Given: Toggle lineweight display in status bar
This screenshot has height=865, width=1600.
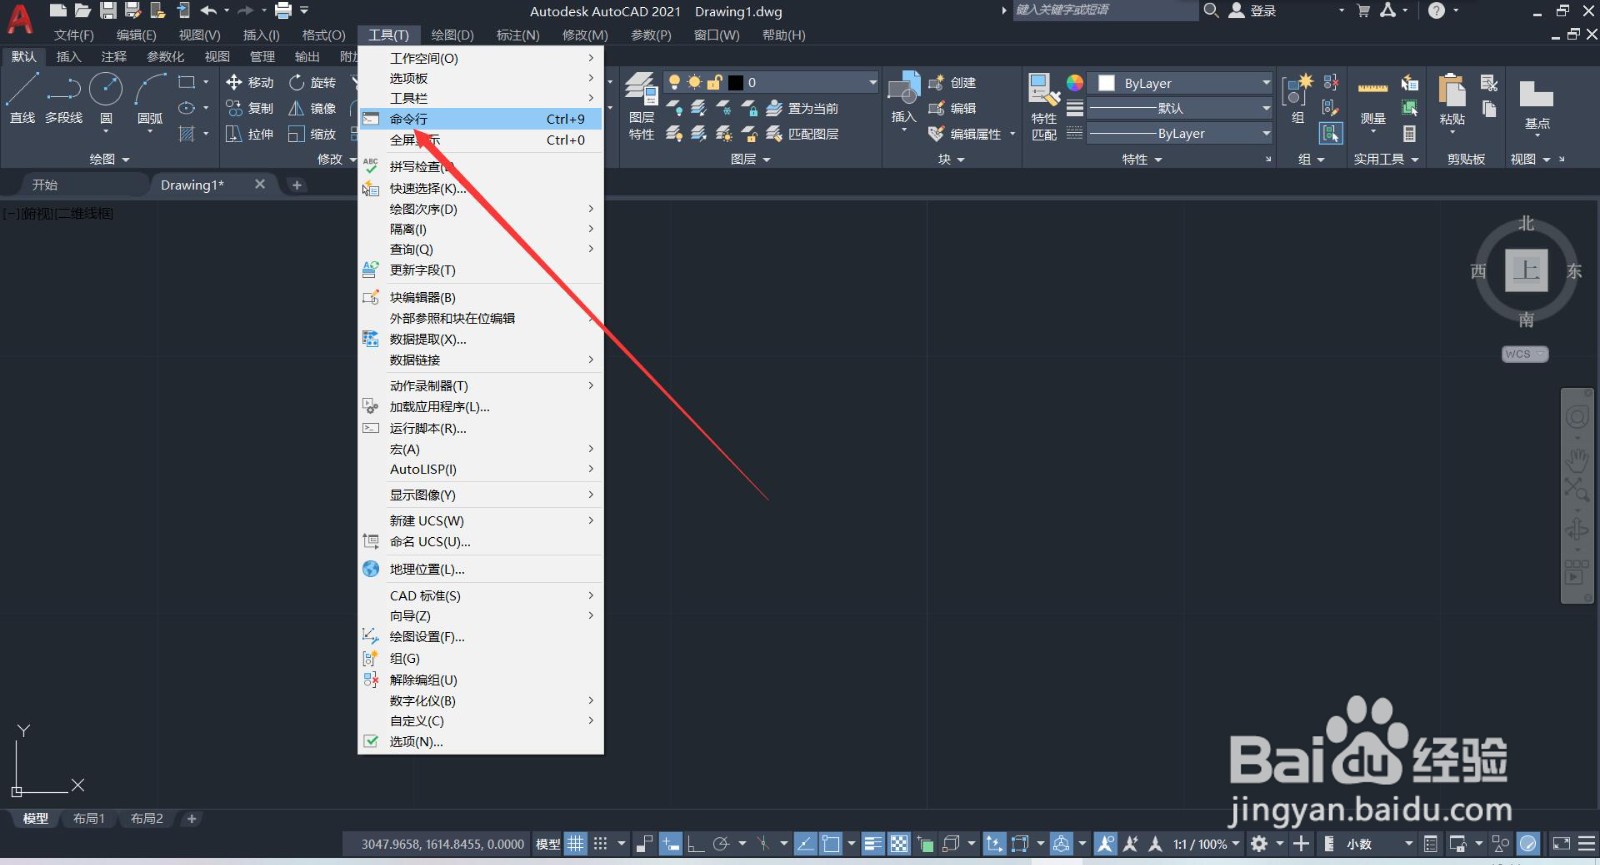Looking at the screenshot, I should [x=873, y=844].
